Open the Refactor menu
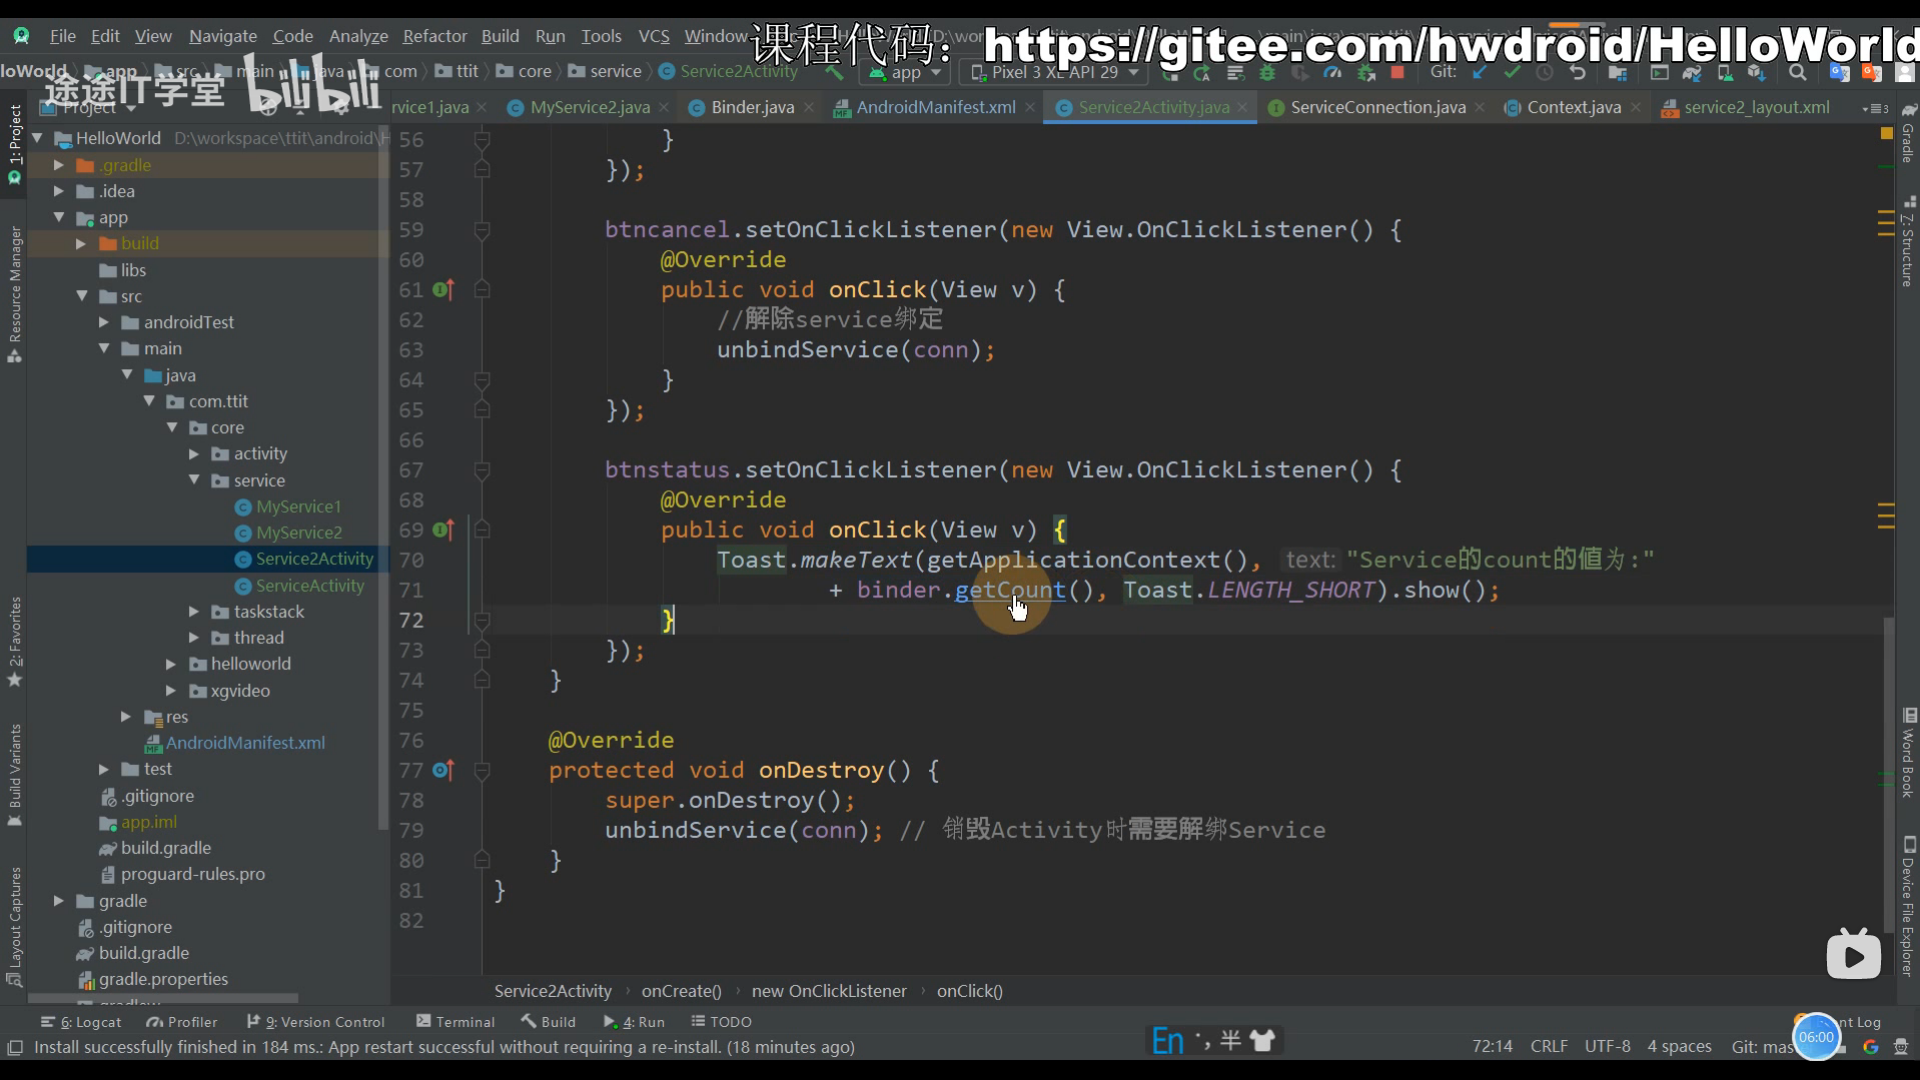The image size is (1920, 1080). tap(434, 36)
